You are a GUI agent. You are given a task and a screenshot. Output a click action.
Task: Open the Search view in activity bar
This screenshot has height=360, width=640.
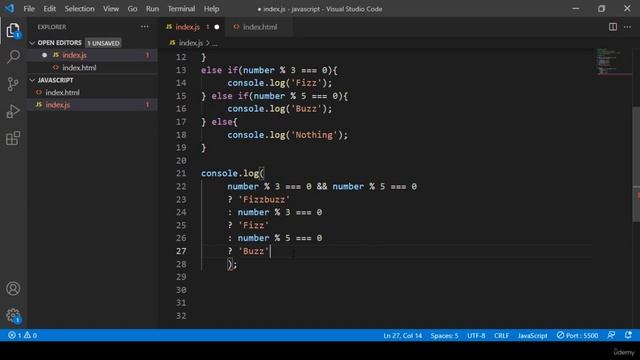(13, 56)
